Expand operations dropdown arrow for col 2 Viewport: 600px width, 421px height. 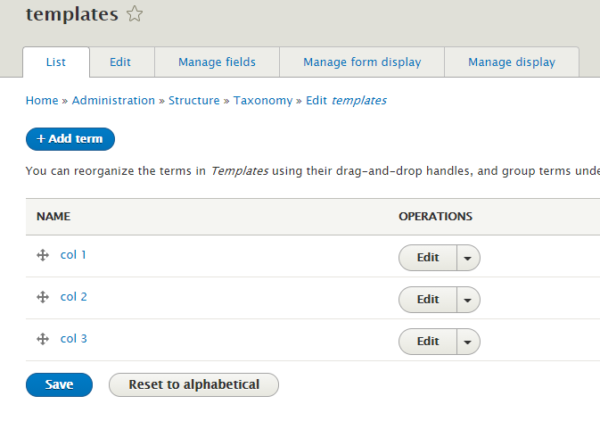click(468, 300)
